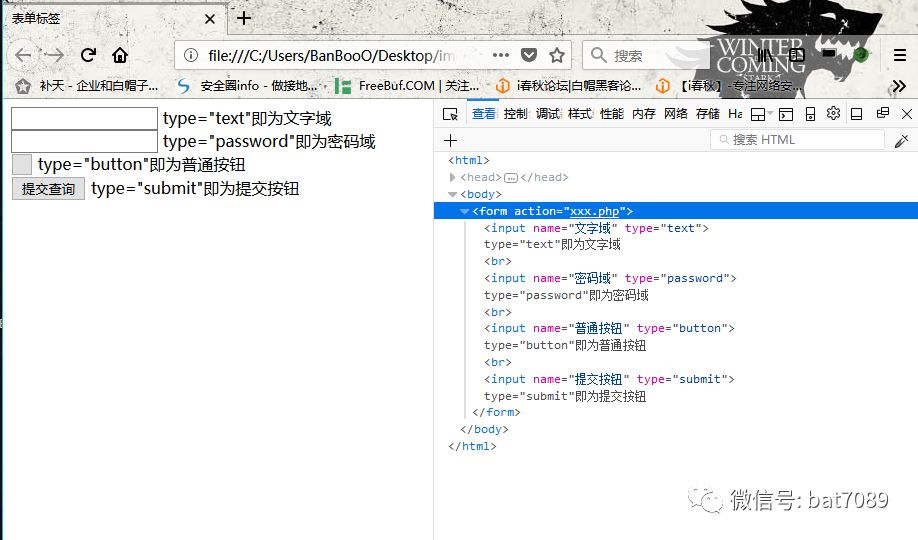Submit form with 提交查询 button
The width and height of the screenshot is (918, 540).
click(49, 189)
